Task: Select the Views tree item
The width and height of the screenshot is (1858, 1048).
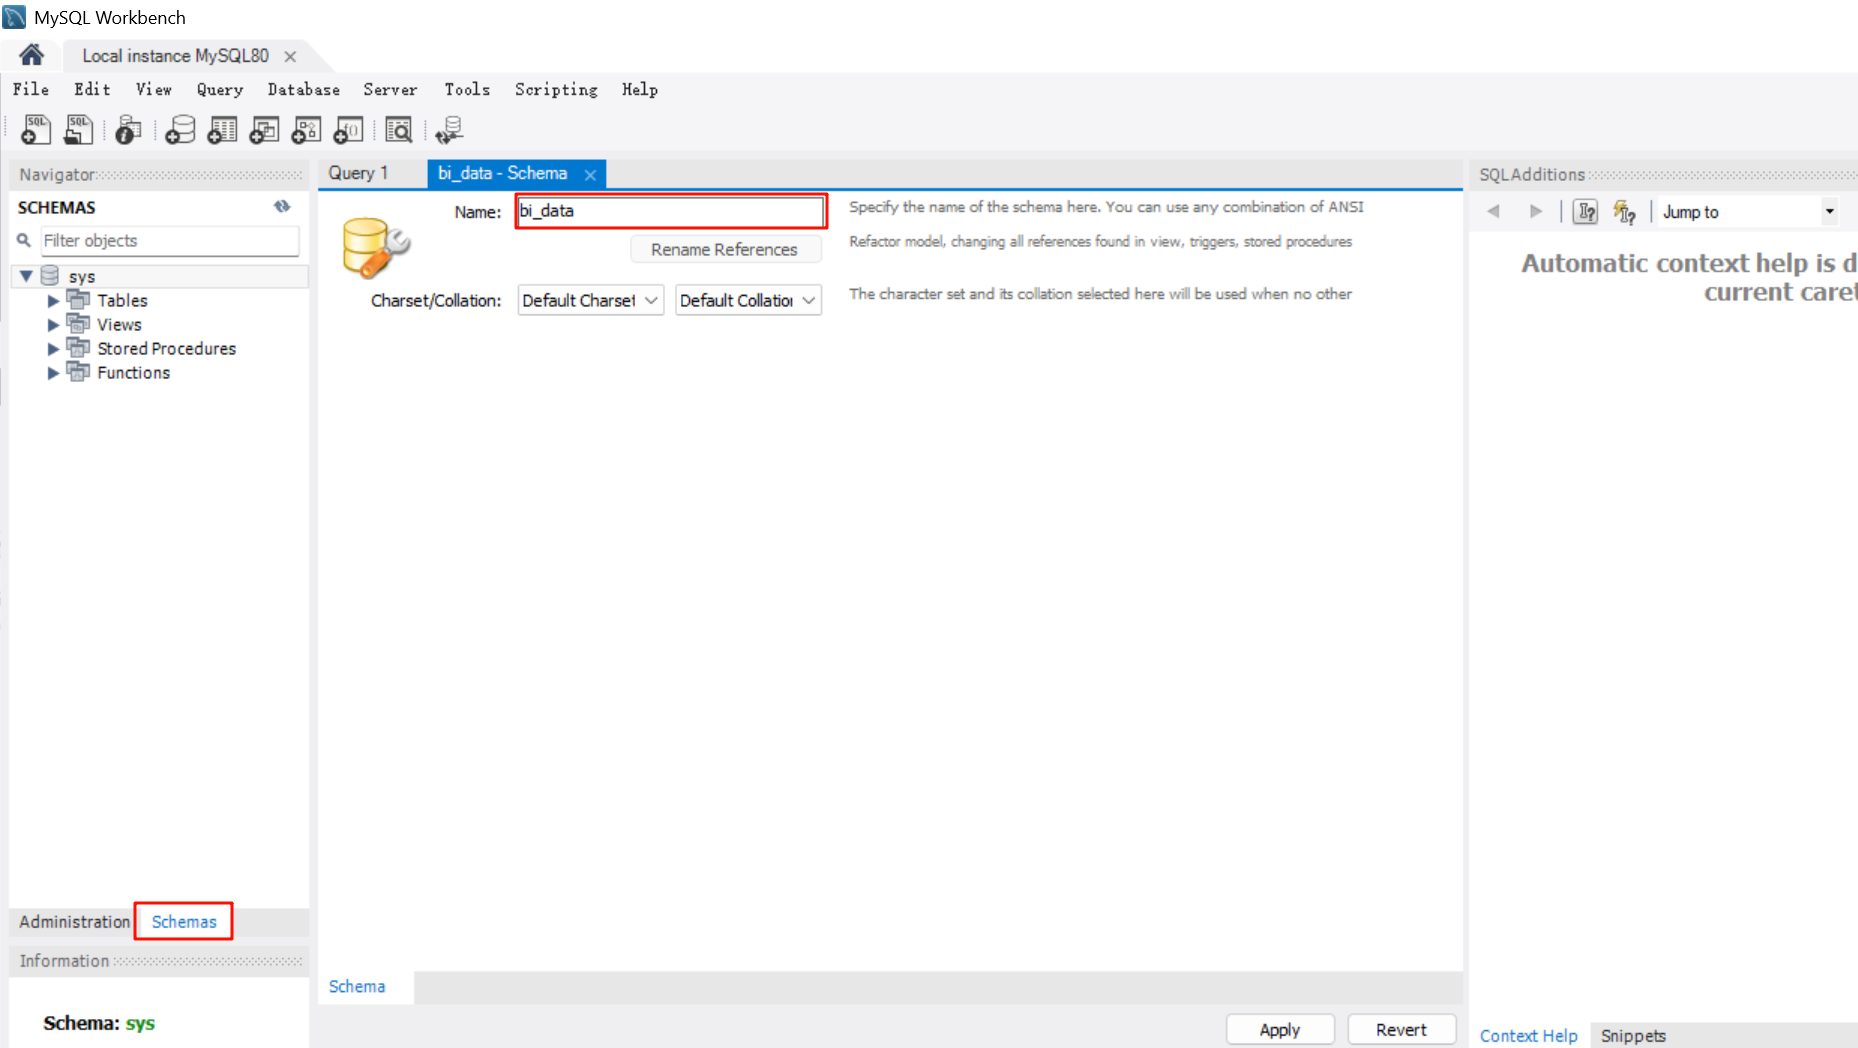Action: (119, 324)
